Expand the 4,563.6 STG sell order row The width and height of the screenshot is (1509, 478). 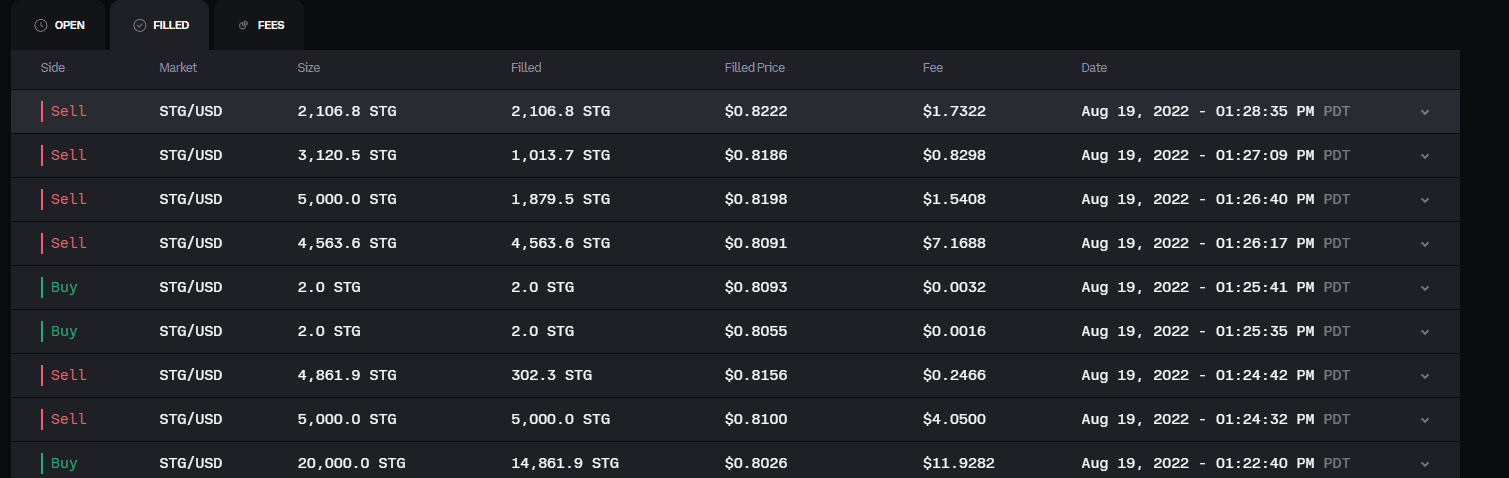tap(1425, 244)
